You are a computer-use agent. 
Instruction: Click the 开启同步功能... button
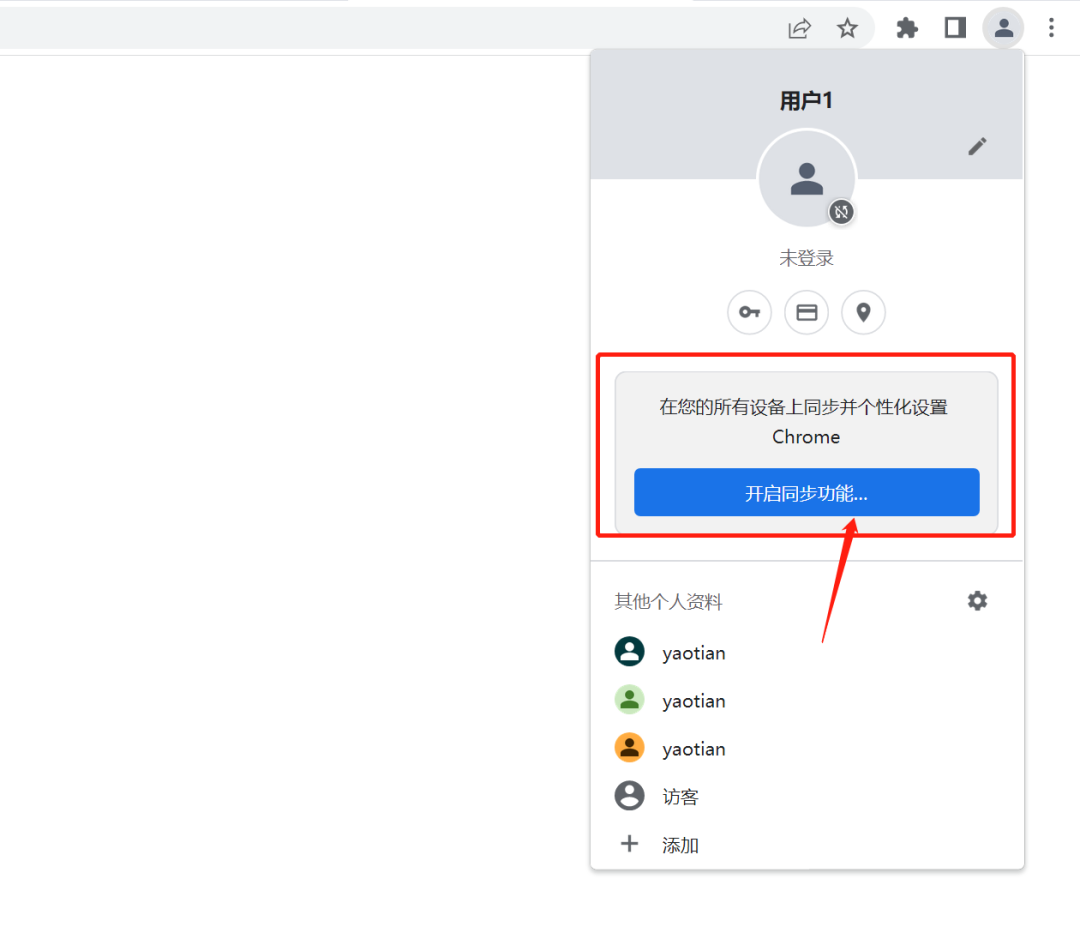point(807,492)
